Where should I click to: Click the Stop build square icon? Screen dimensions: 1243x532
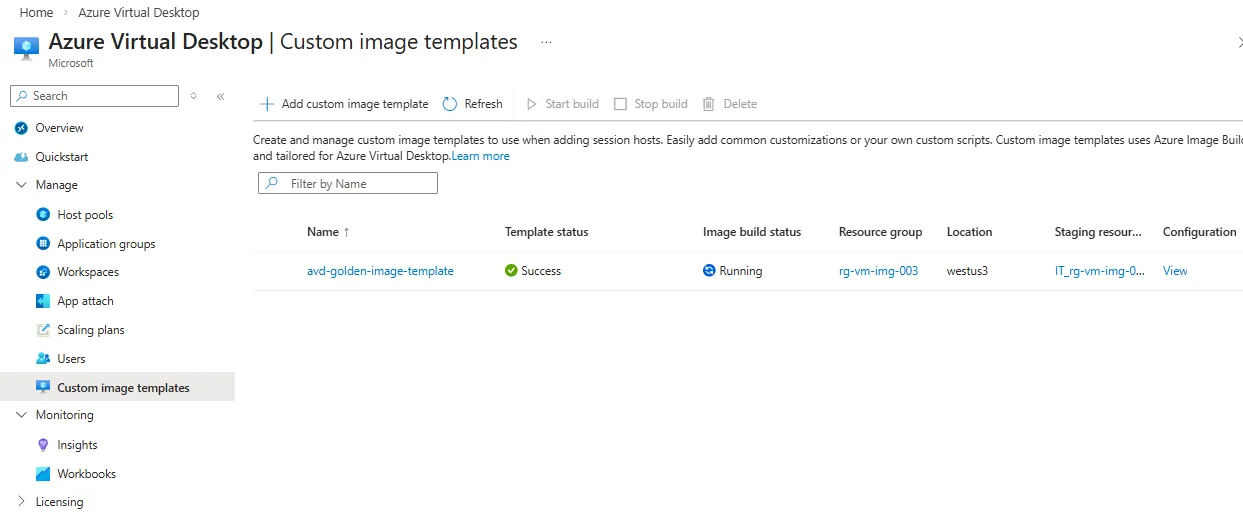620,104
